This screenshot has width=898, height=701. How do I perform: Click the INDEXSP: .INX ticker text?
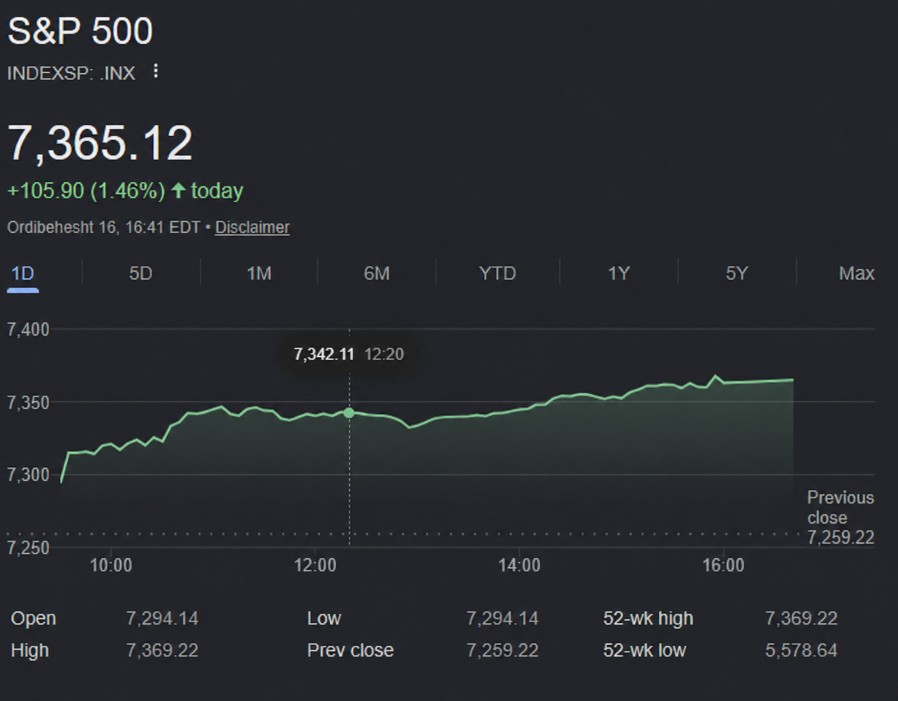point(71,73)
